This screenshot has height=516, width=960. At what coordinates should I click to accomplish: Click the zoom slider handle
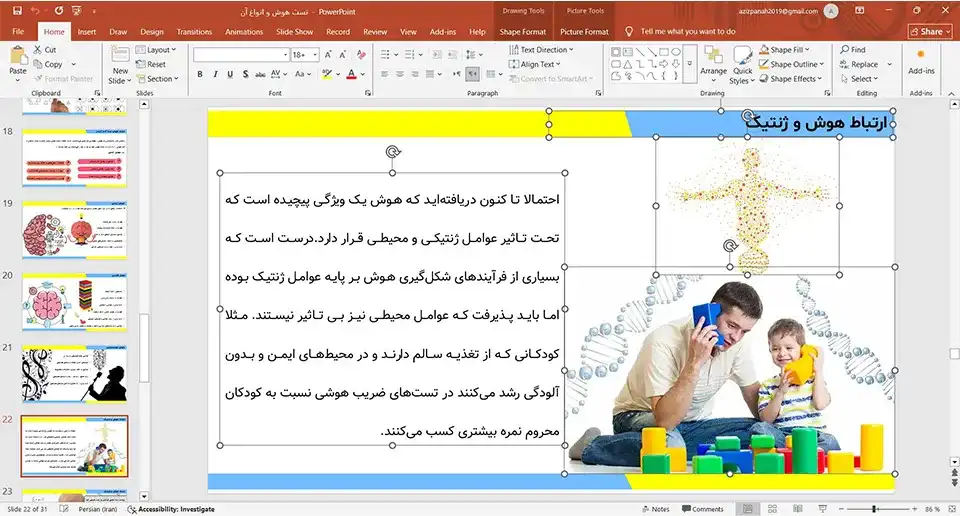875,509
